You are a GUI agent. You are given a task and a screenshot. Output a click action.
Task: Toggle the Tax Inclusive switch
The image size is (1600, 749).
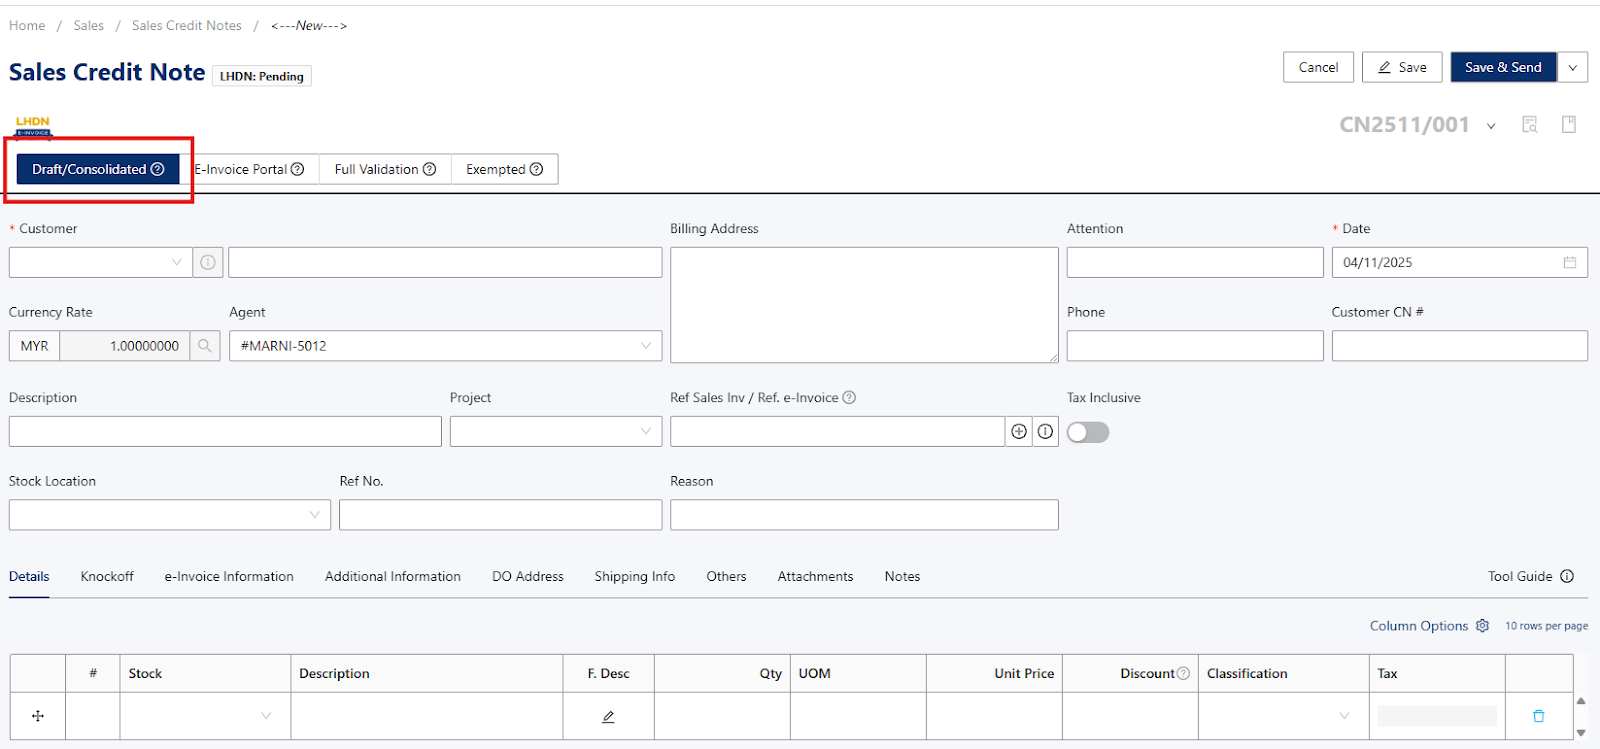pos(1088,432)
